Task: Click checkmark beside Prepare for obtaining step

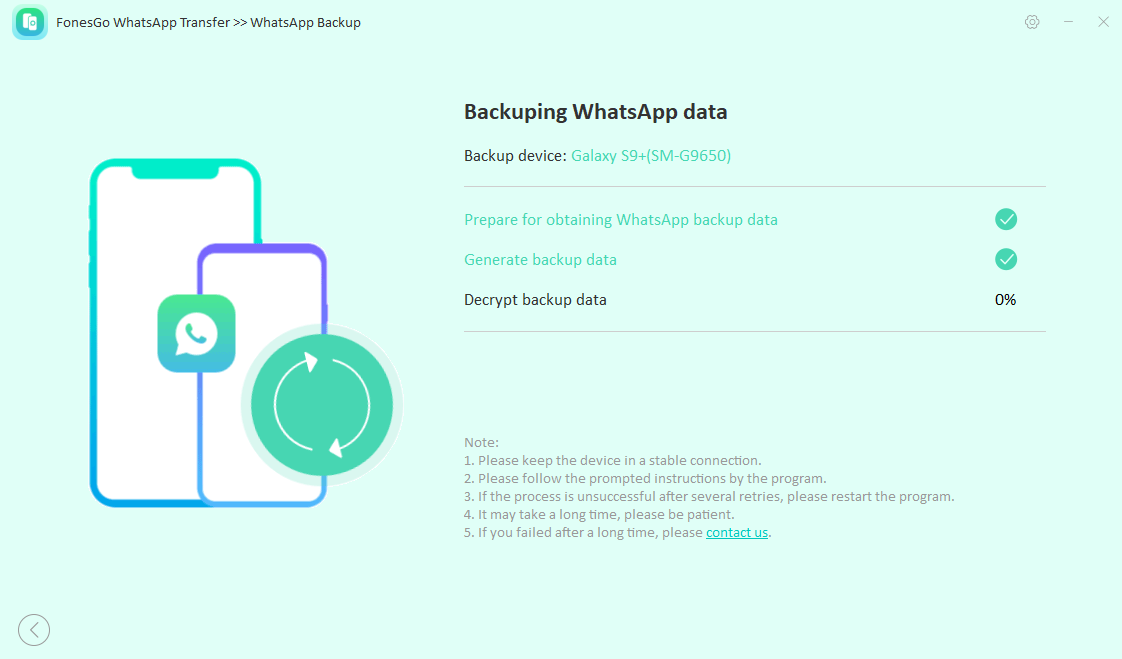Action: 1005,219
